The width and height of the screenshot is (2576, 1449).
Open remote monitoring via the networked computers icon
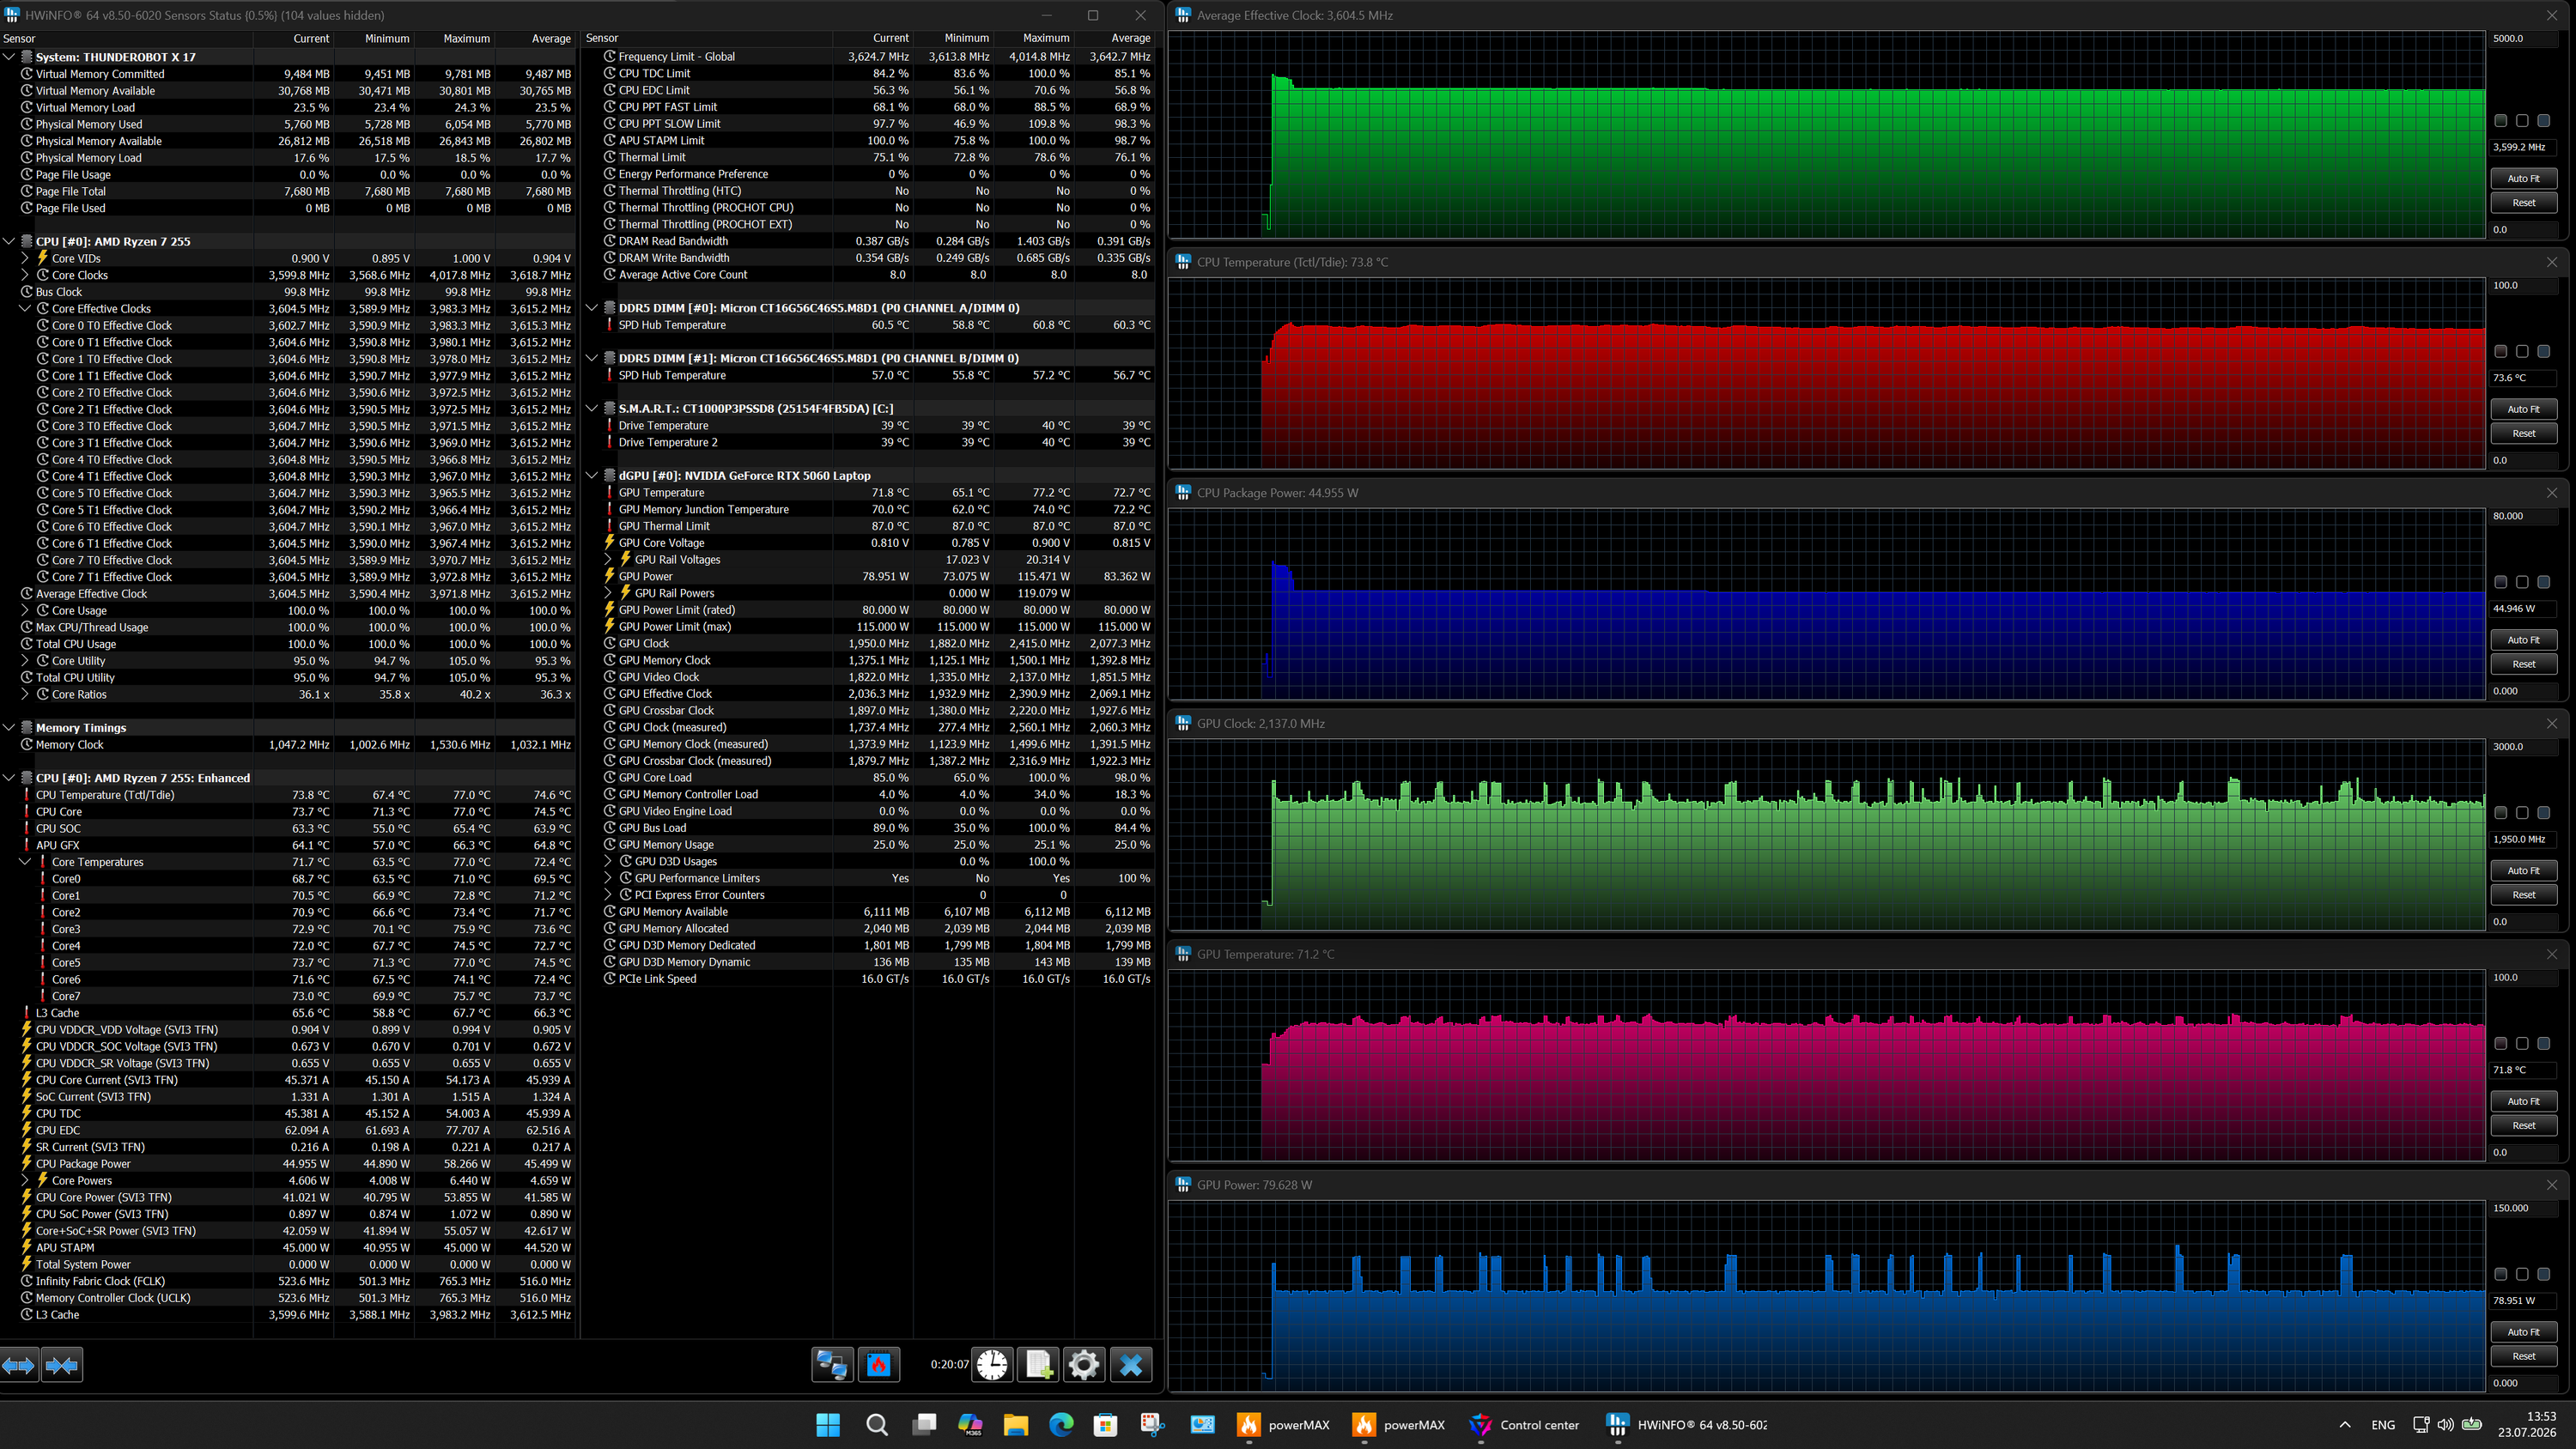click(x=832, y=1364)
